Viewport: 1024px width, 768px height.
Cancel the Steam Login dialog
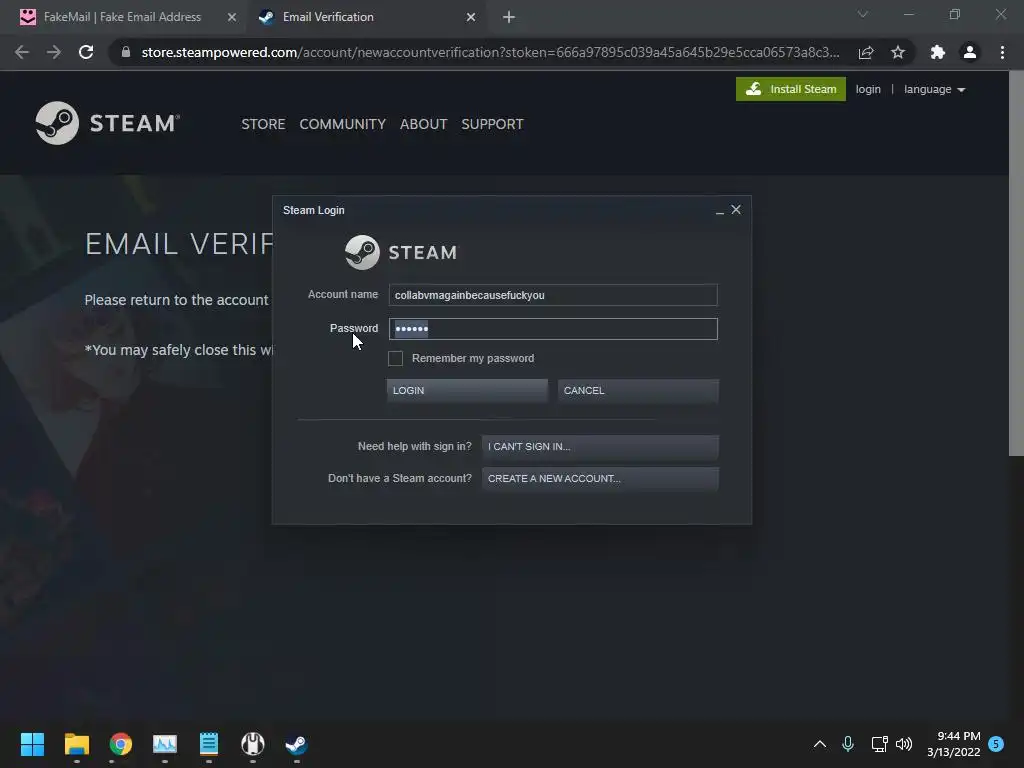pyautogui.click(x=638, y=391)
